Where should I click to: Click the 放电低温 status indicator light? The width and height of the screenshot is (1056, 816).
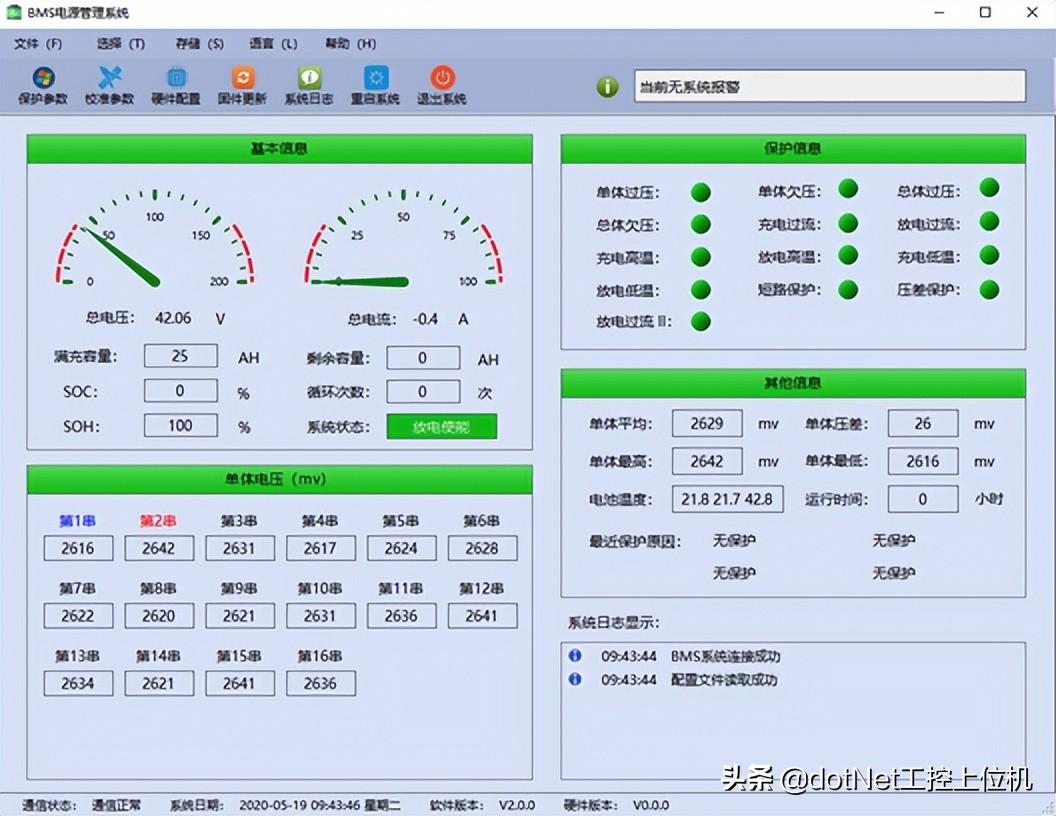point(700,290)
